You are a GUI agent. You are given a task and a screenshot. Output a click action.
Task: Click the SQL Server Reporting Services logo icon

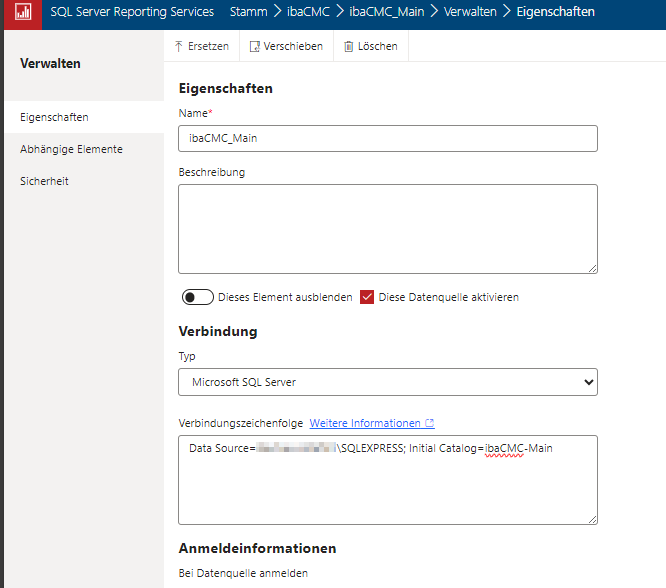(20, 13)
